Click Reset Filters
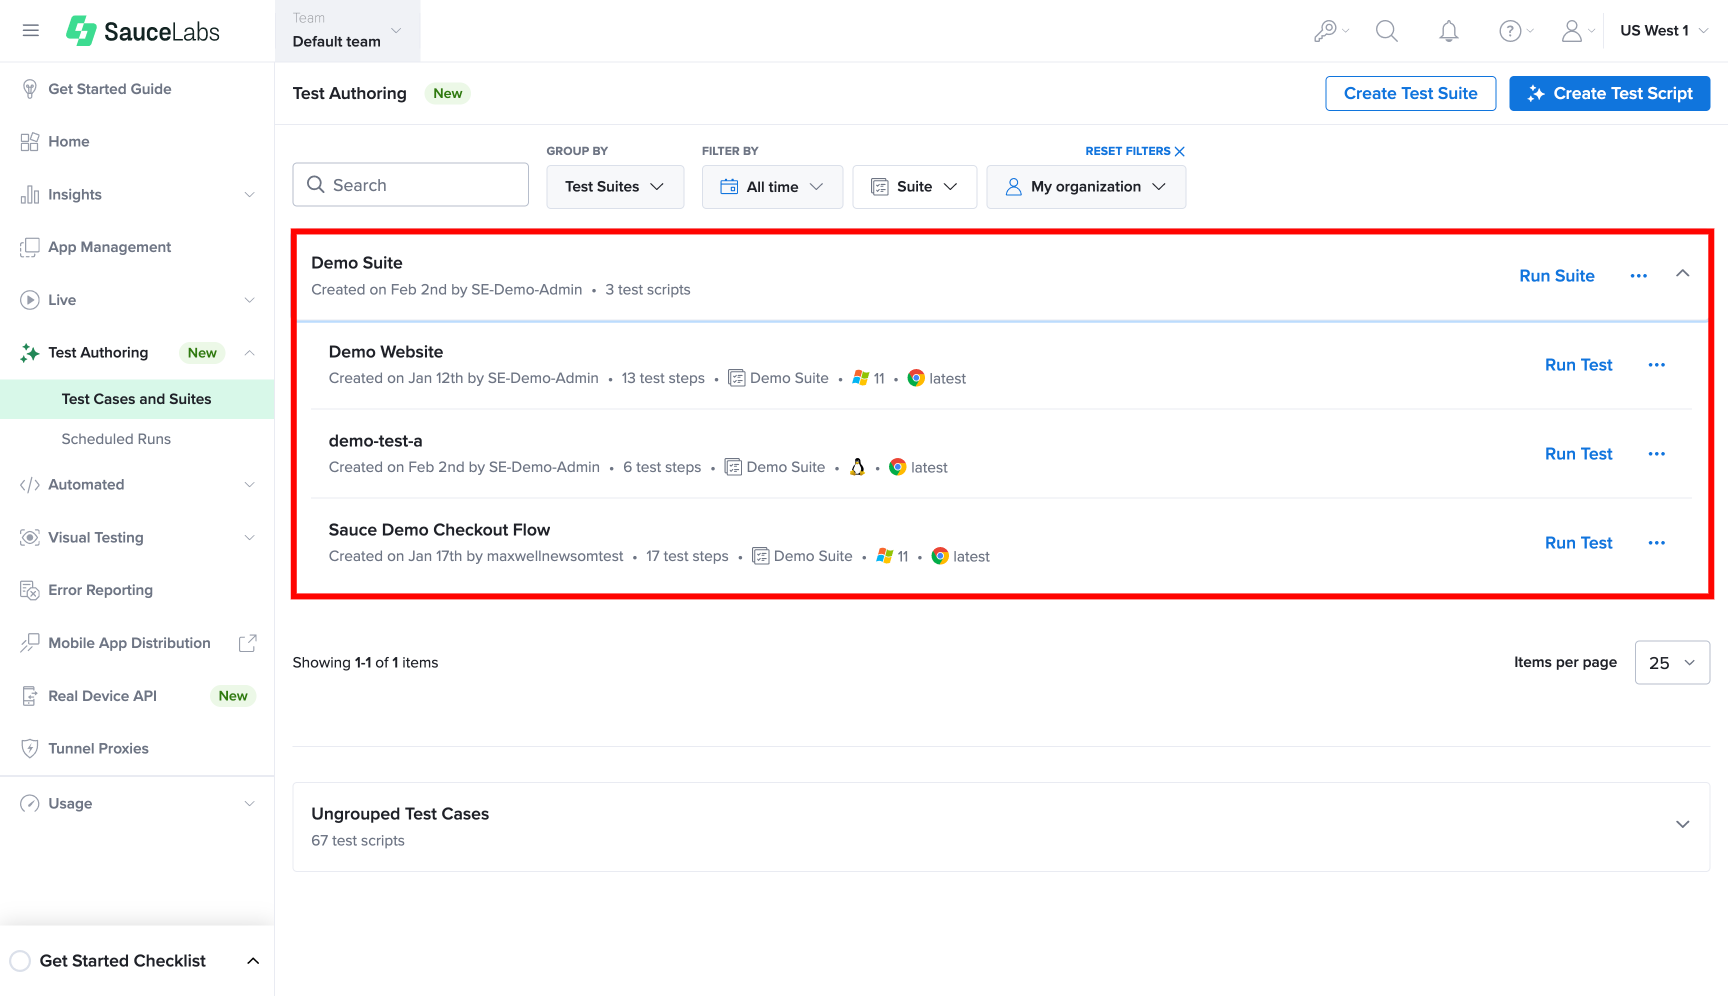Screen dimensions: 1728x996 click(x=1135, y=151)
